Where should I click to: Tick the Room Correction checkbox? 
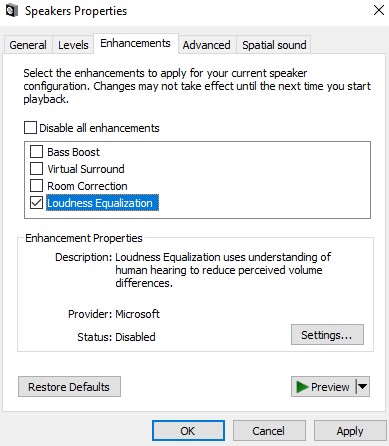[36, 185]
